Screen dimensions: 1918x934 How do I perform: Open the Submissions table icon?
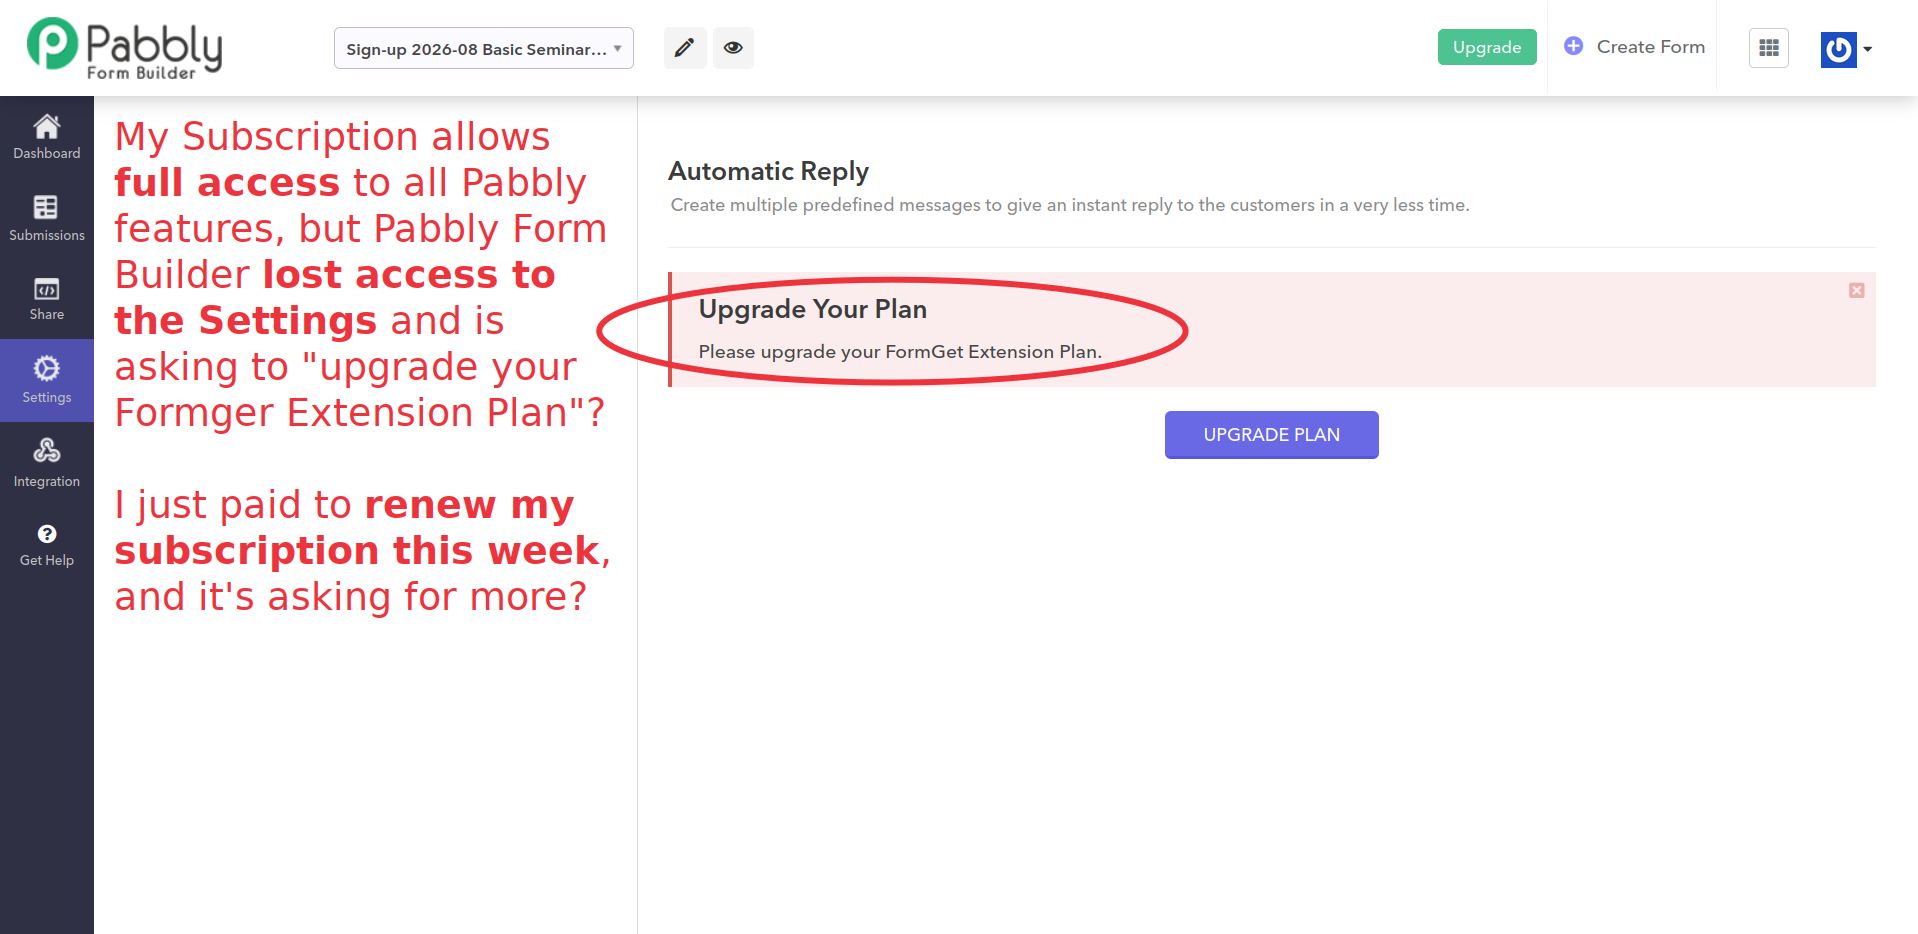coord(46,207)
